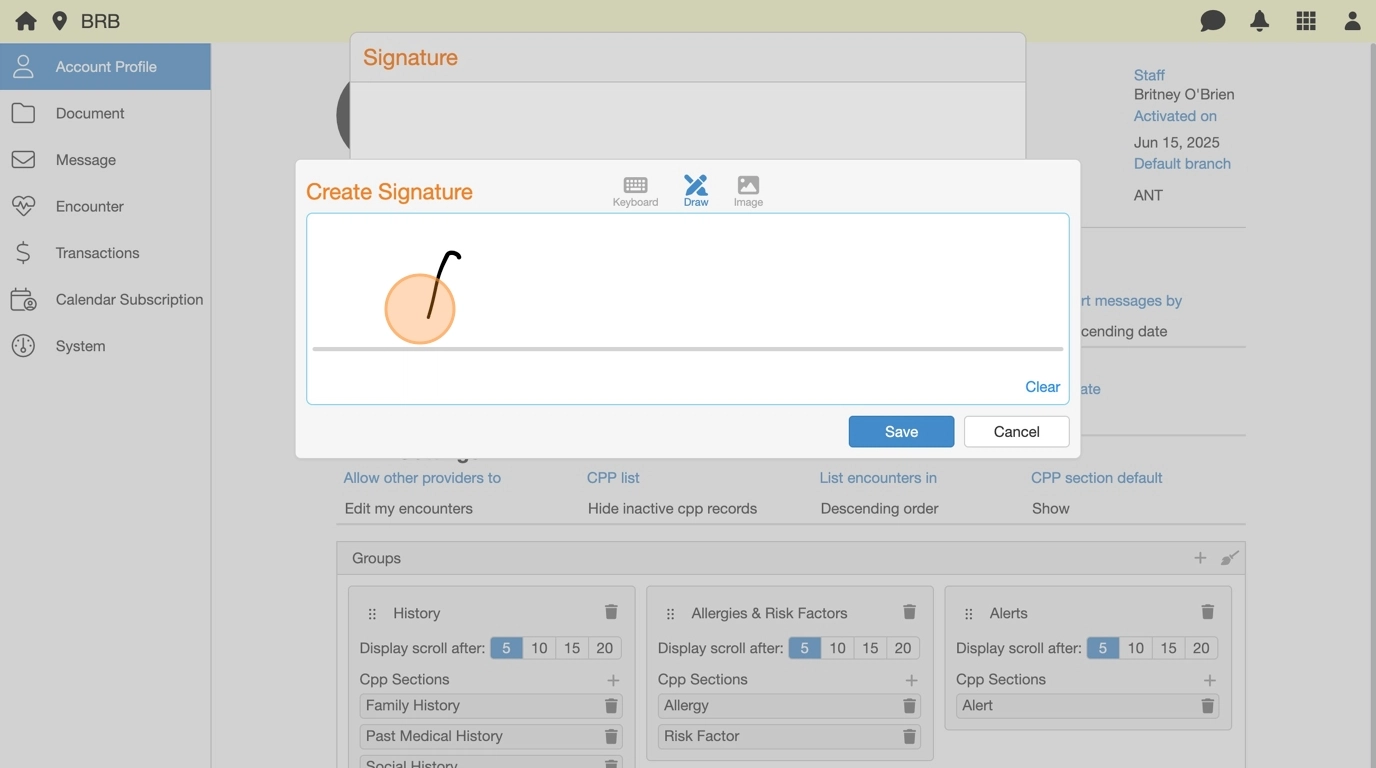Clear the signature drawing
Image resolution: width=1376 pixels, height=768 pixels.
tap(1042, 387)
